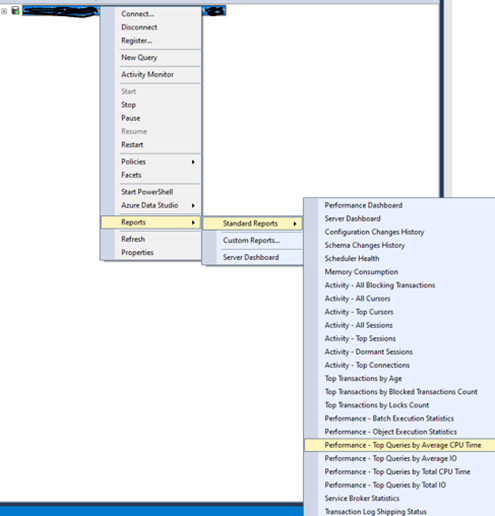Viewport: 495px width, 516px height.
Task: Open the Policies submenu arrow
Action: click(x=193, y=162)
